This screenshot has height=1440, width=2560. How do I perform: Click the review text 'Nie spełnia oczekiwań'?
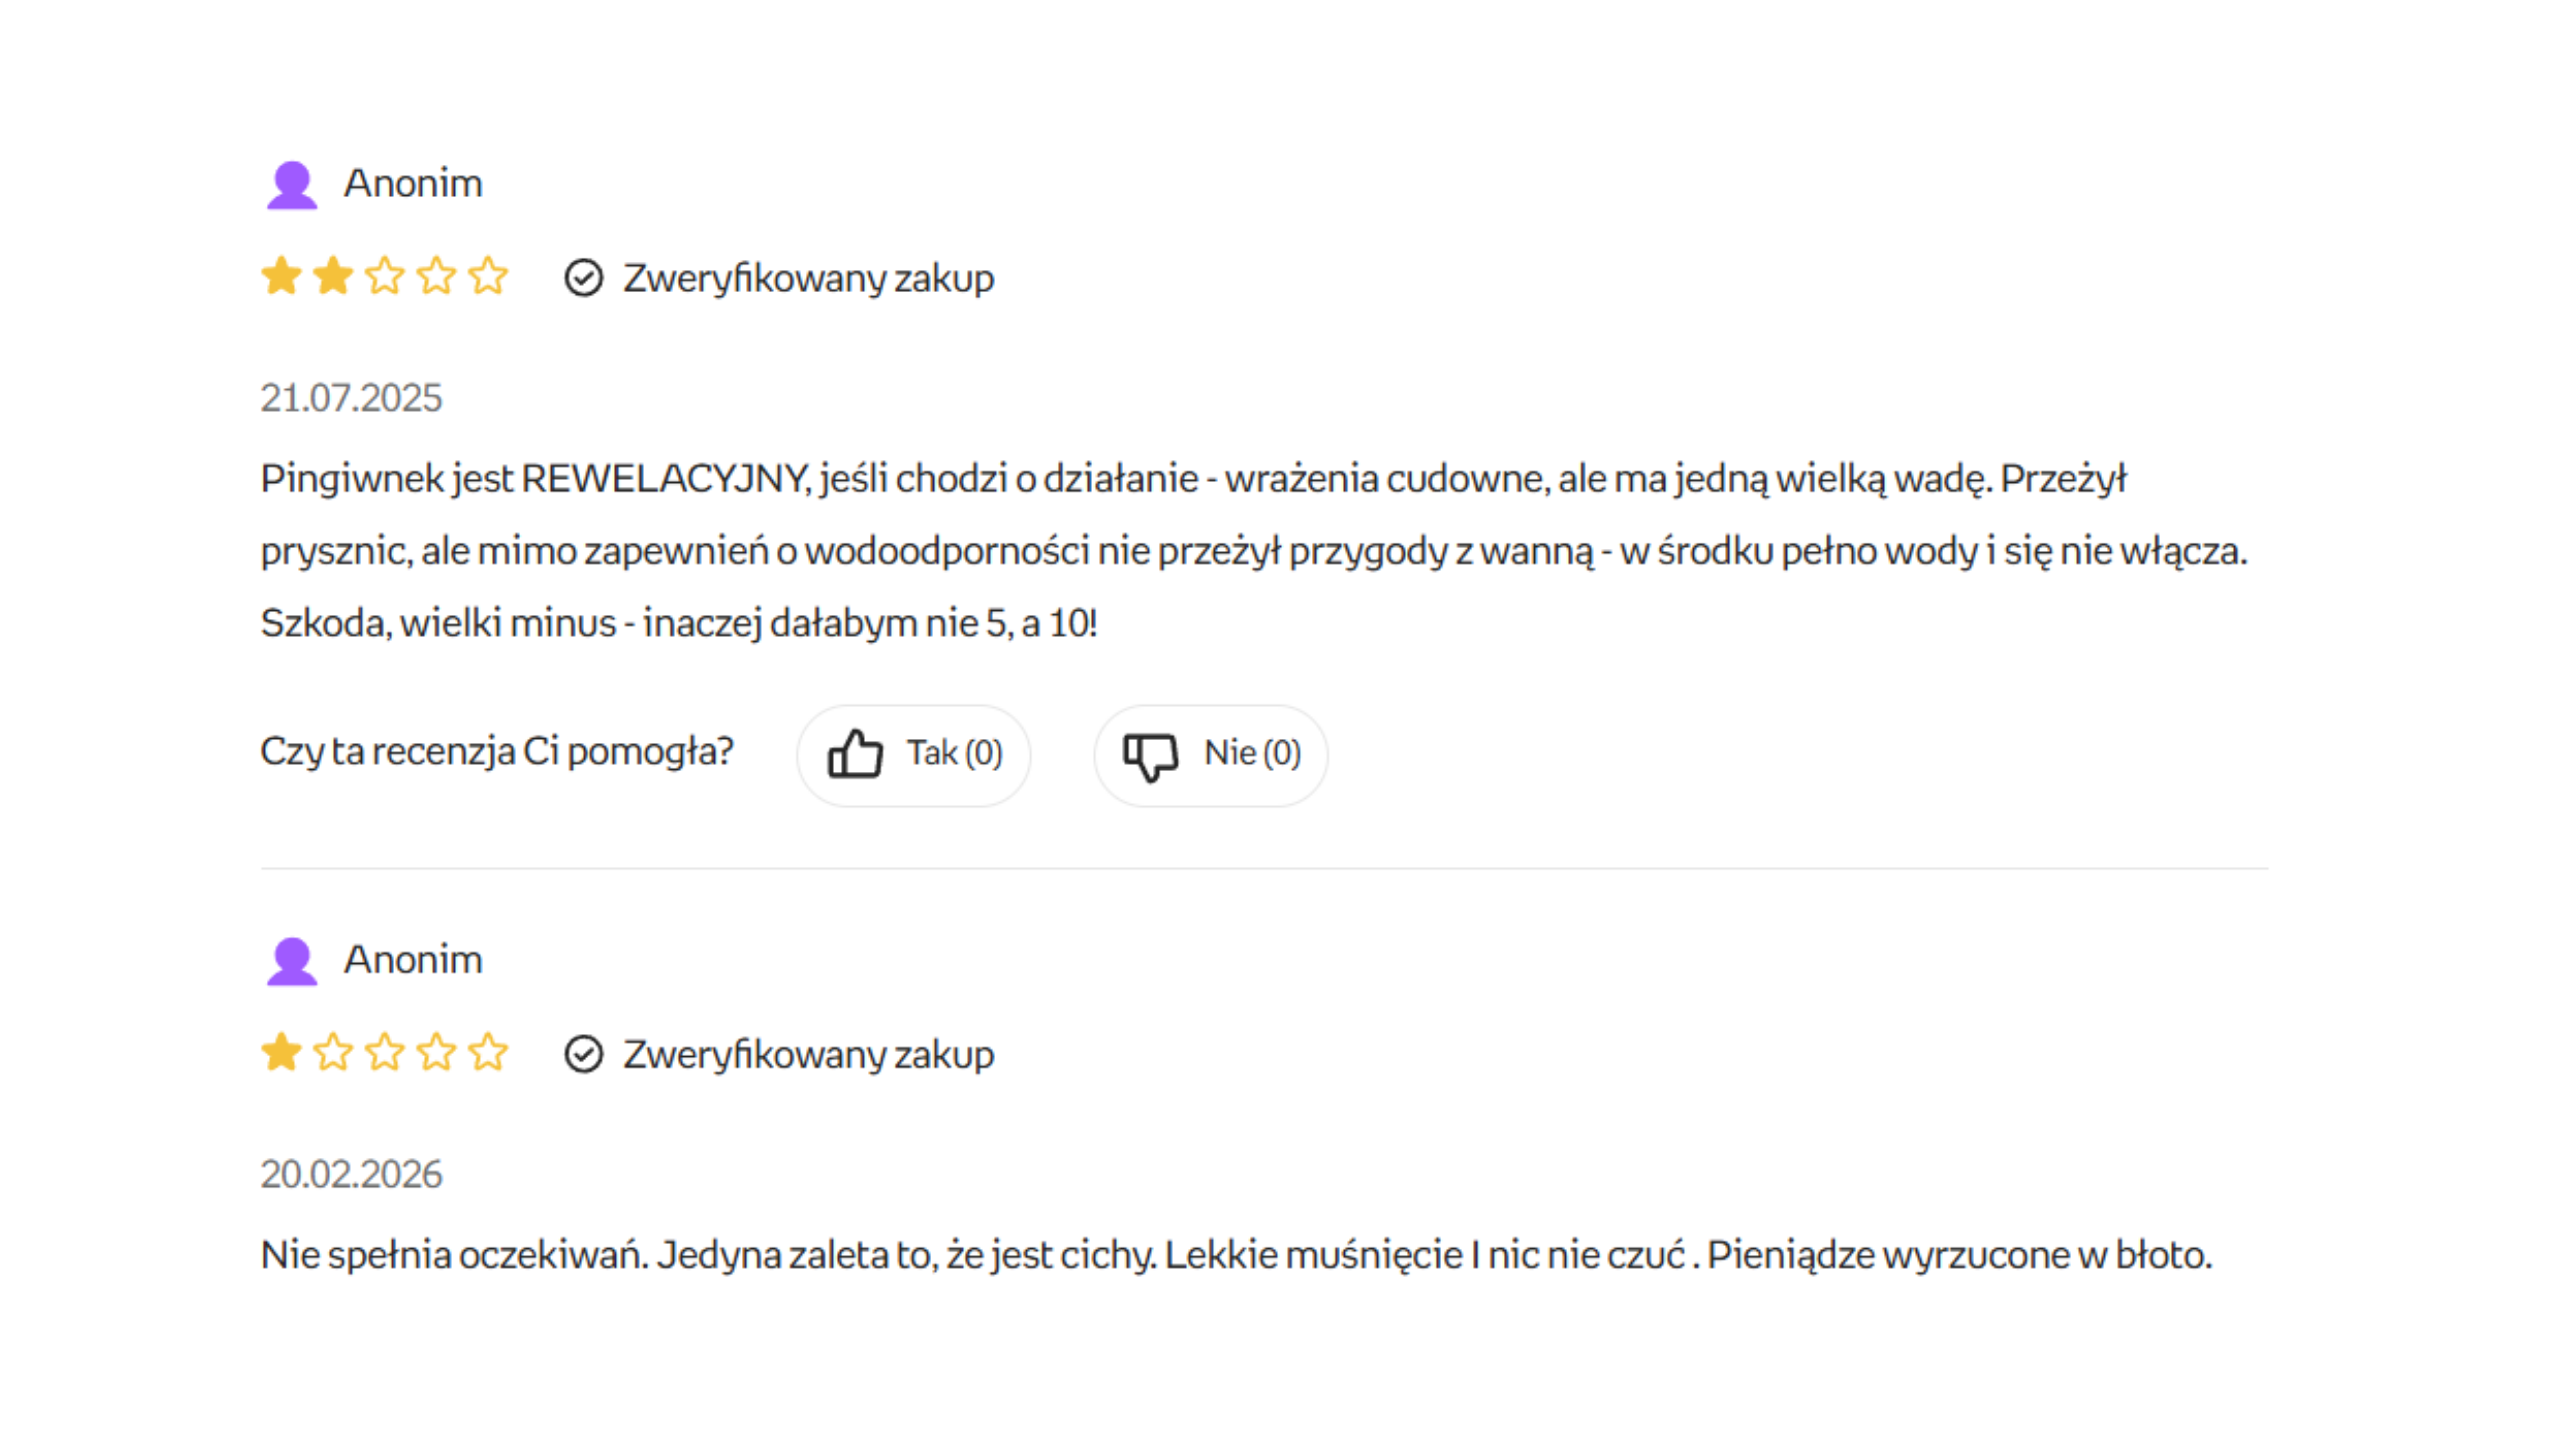coord(1237,1255)
